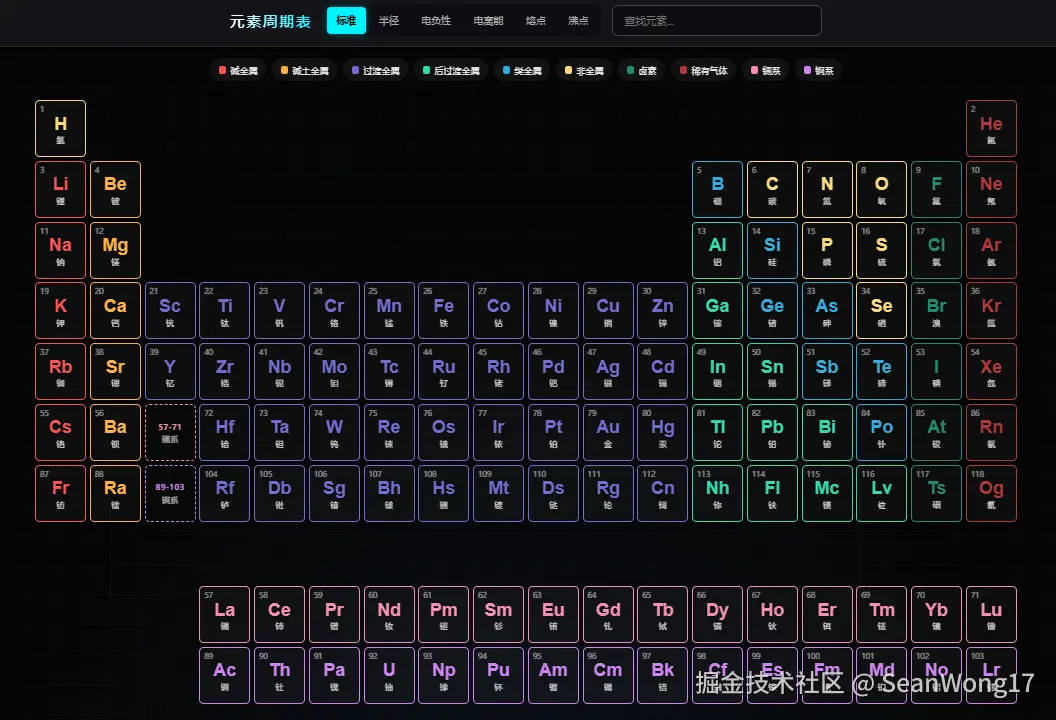
Task: Select the mercury (Hg) element cell
Action: coord(663,432)
